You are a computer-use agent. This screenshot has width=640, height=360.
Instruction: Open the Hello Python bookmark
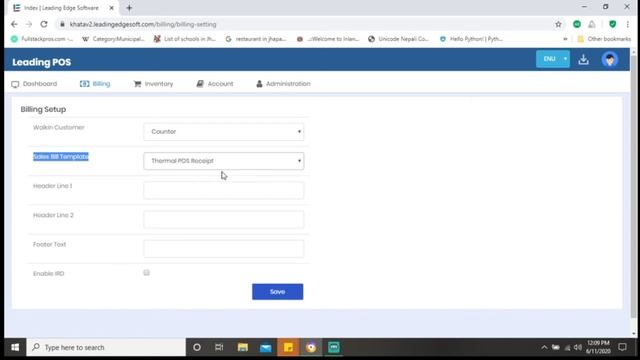471,39
